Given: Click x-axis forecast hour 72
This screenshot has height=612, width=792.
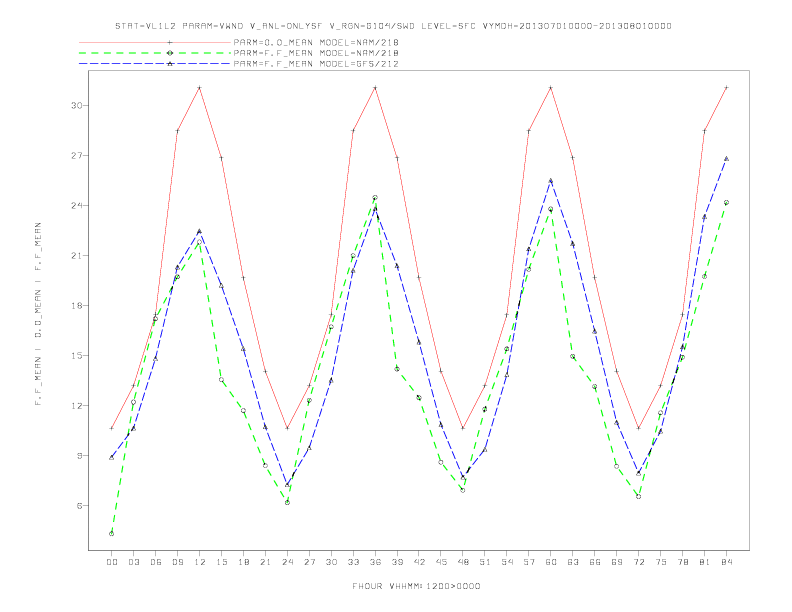Looking at the screenshot, I should (638, 562).
